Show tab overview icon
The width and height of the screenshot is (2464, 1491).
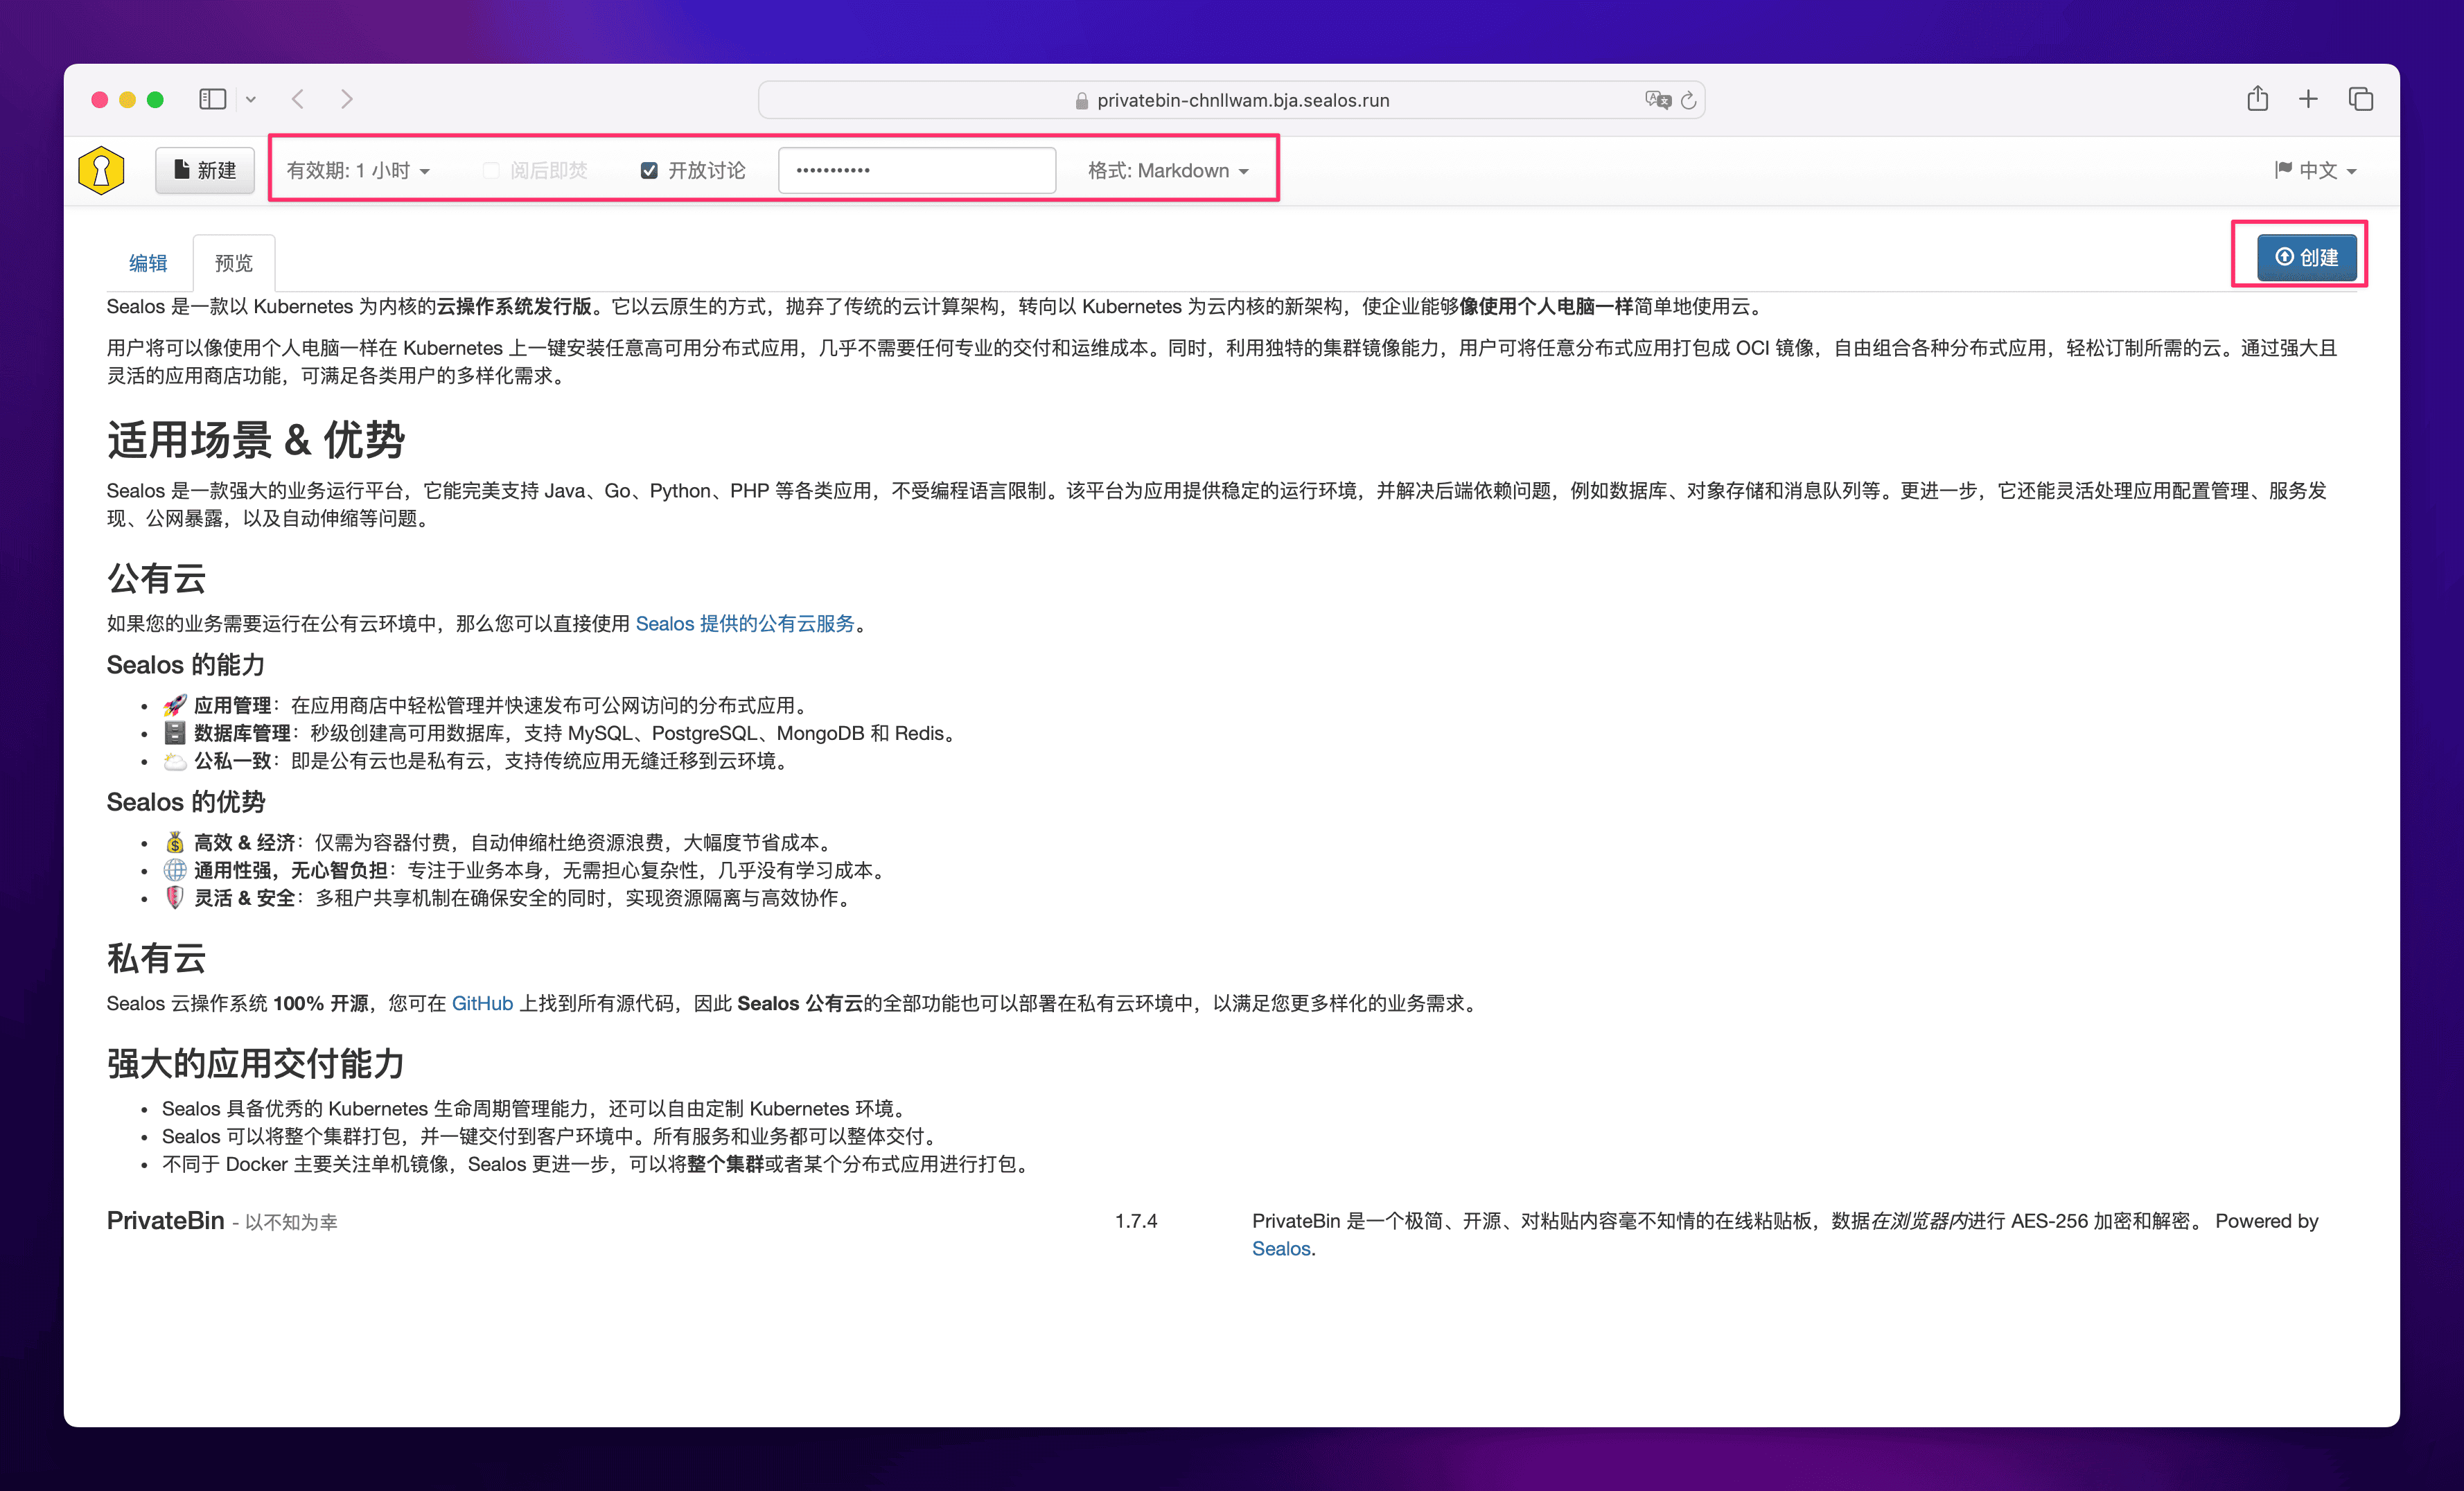point(2360,99)
